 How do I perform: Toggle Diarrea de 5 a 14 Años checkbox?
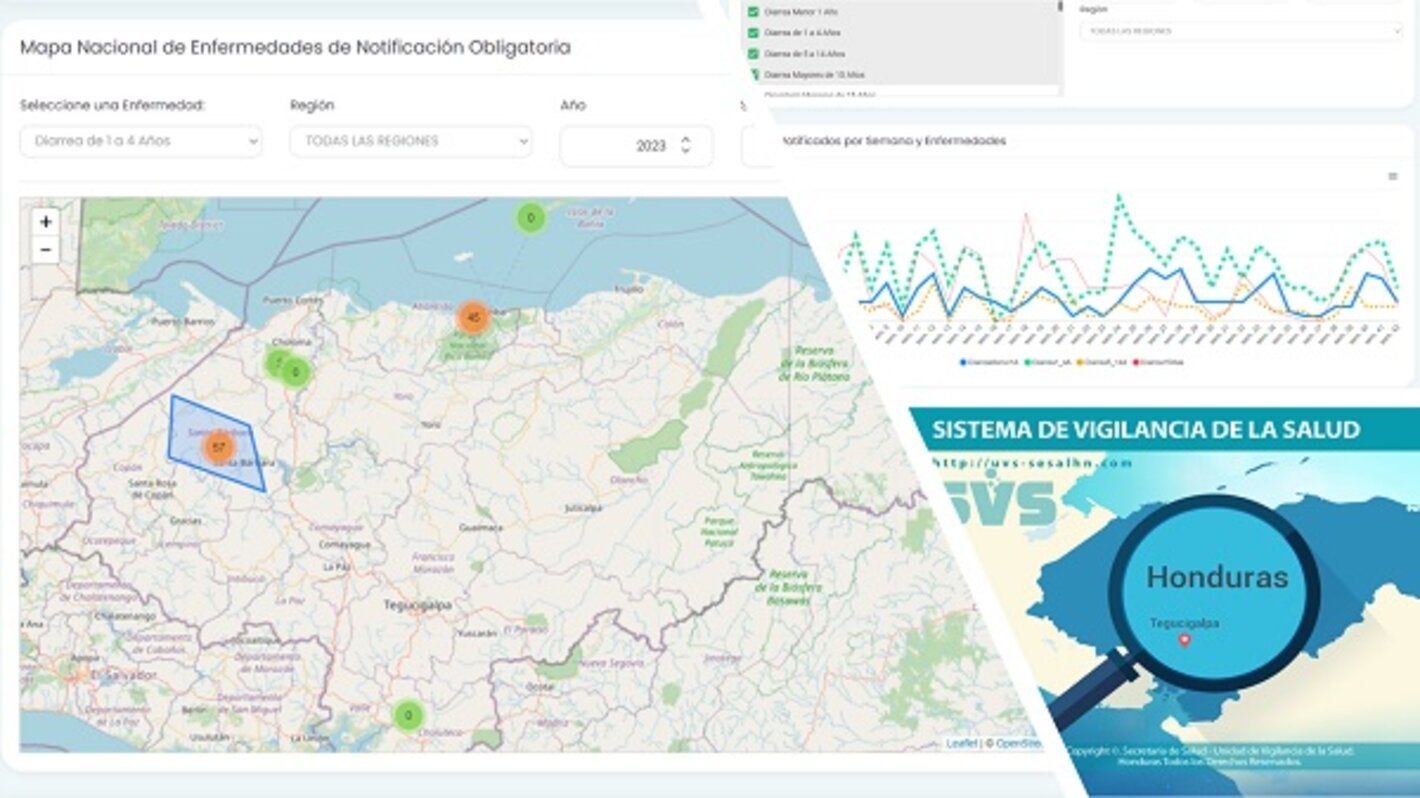pos(754,54)
